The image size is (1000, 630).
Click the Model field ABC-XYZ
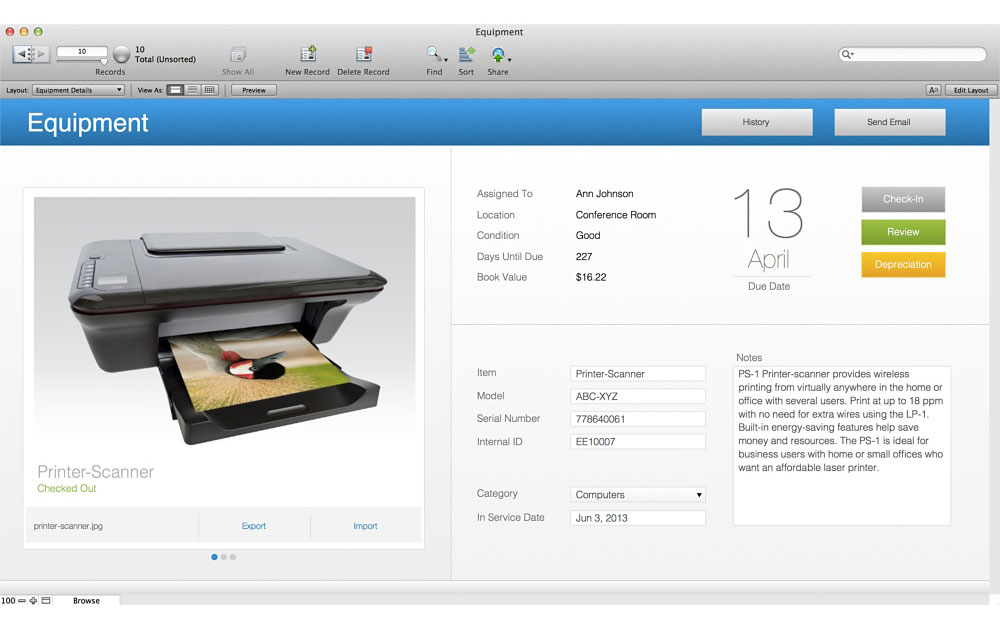tap(638, 397)
